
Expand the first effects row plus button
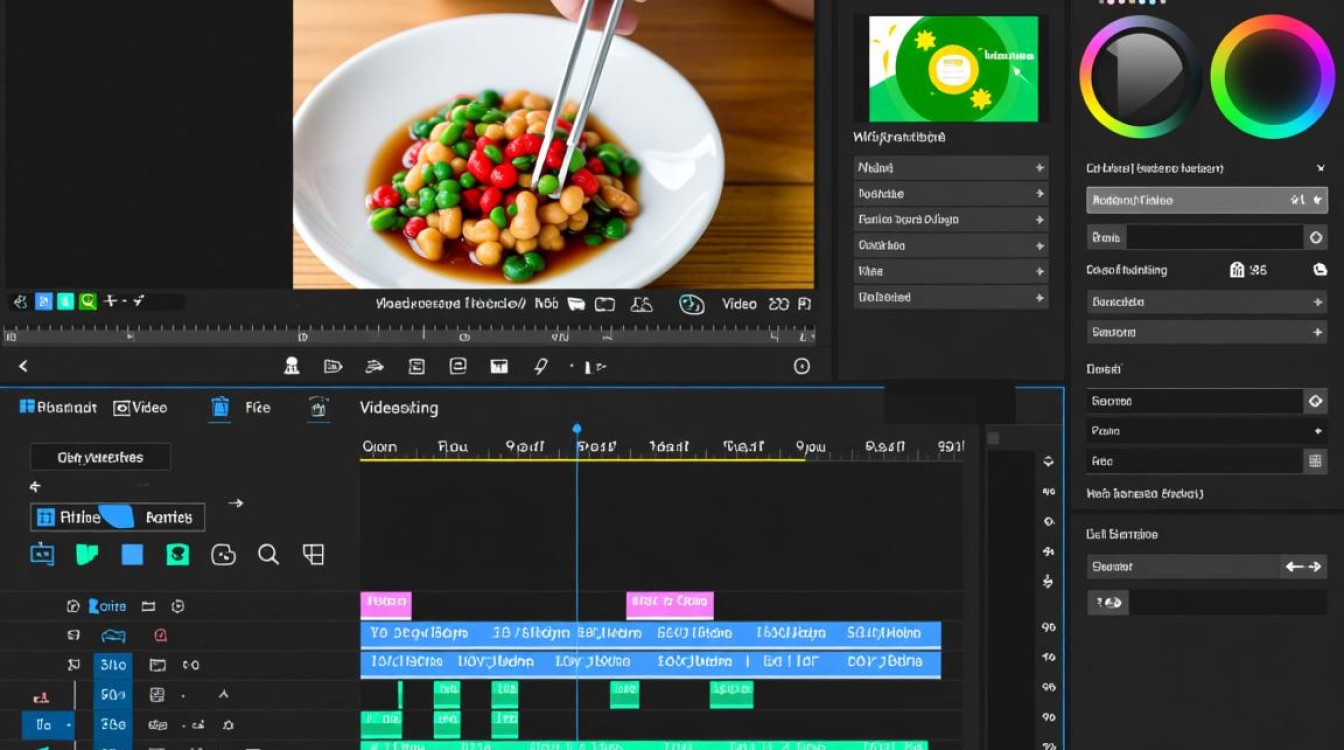[1040, 168]
